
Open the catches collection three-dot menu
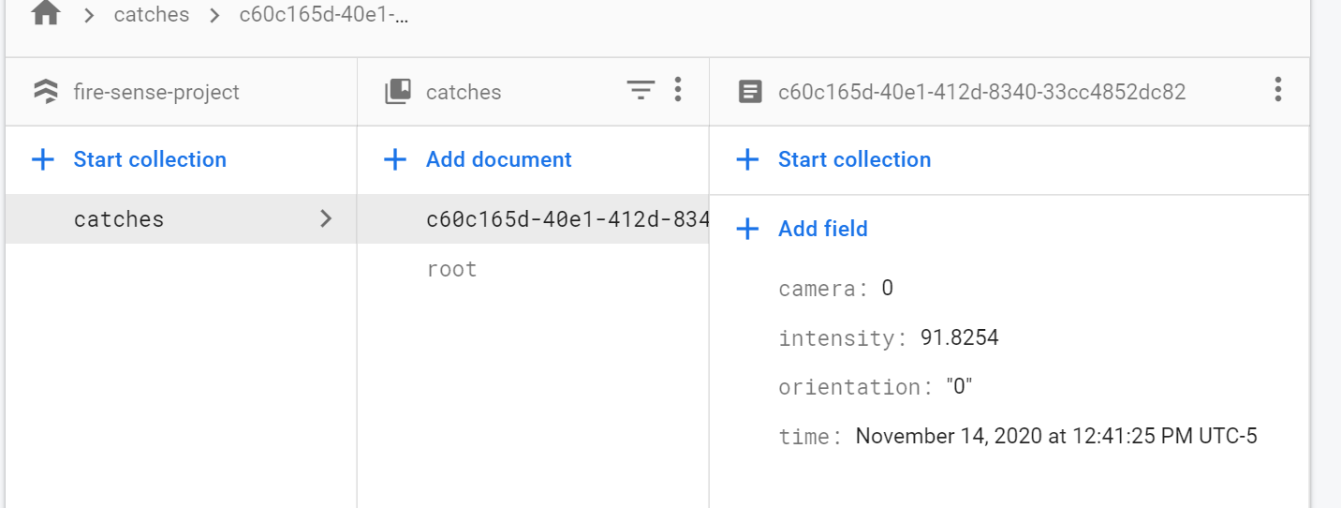pyautogui.click(x=678, y=91)
